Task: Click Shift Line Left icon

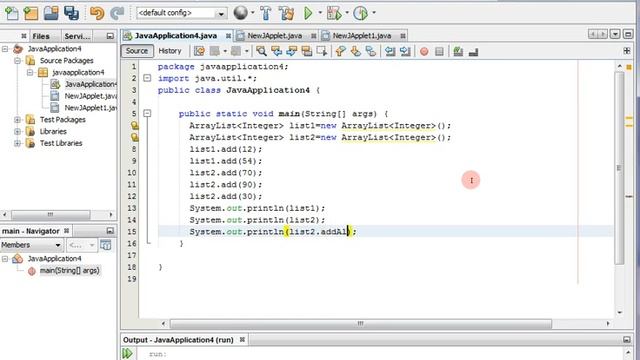Action: click(390, 51)
